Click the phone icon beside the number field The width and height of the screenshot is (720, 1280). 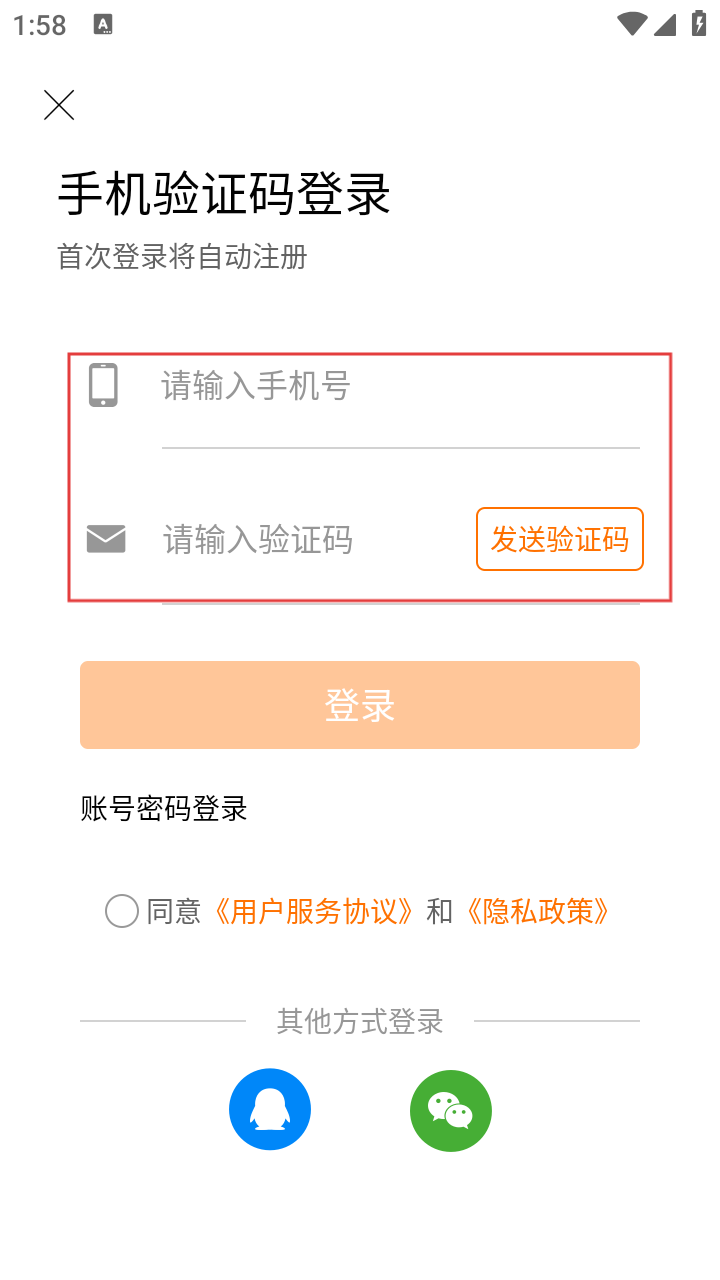pos(103,385)
